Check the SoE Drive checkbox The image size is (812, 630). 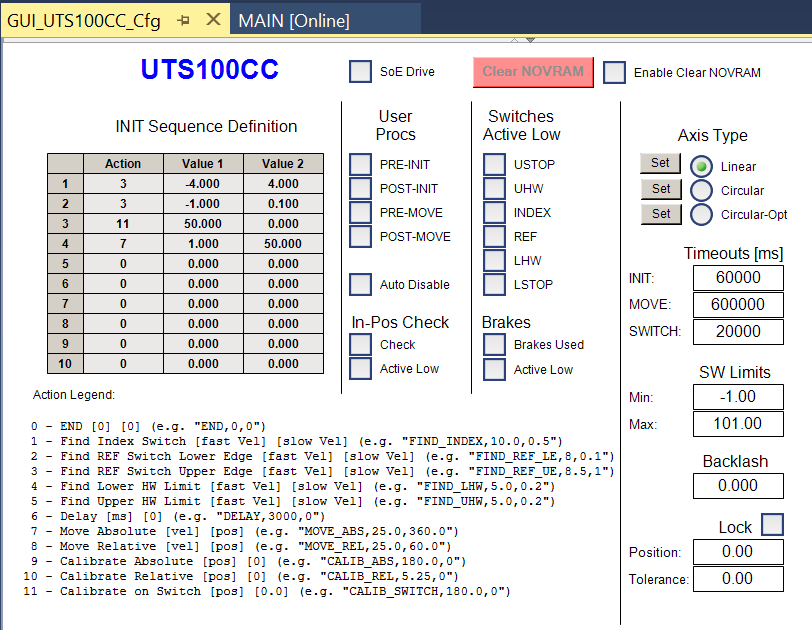360,71
